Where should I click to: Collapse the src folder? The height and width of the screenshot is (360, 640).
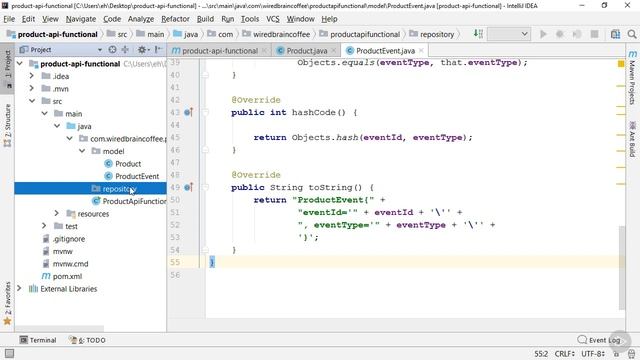point(32,101)
